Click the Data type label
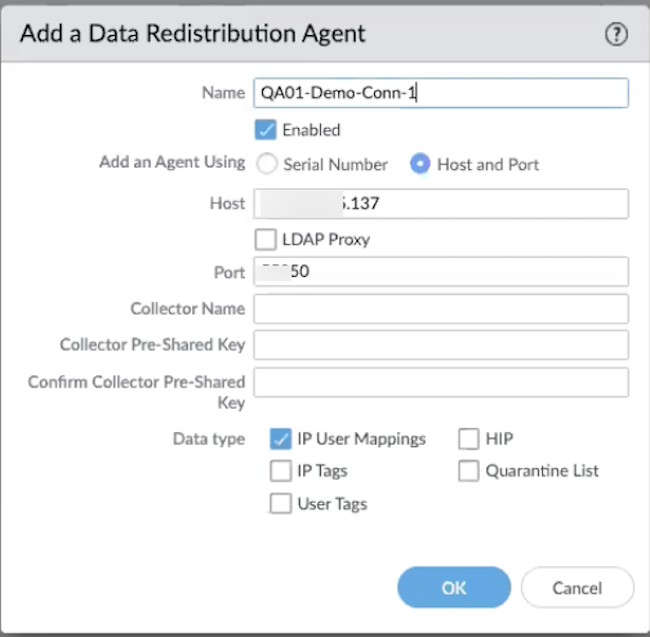Screen dimensions: 650x637 click(207, 439)
